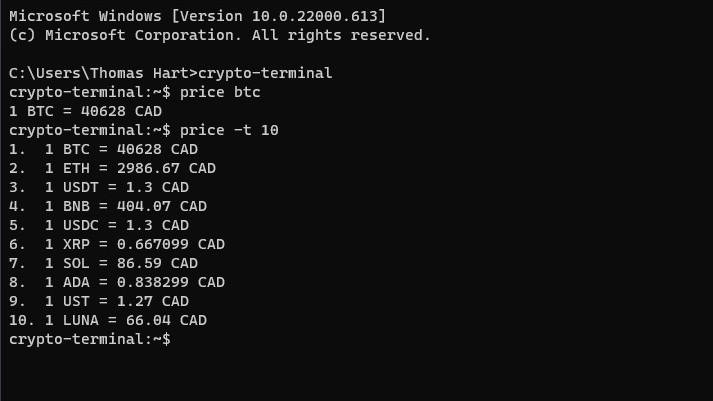Select the USDC price row
713x401 pixels.
click(98, 225)
